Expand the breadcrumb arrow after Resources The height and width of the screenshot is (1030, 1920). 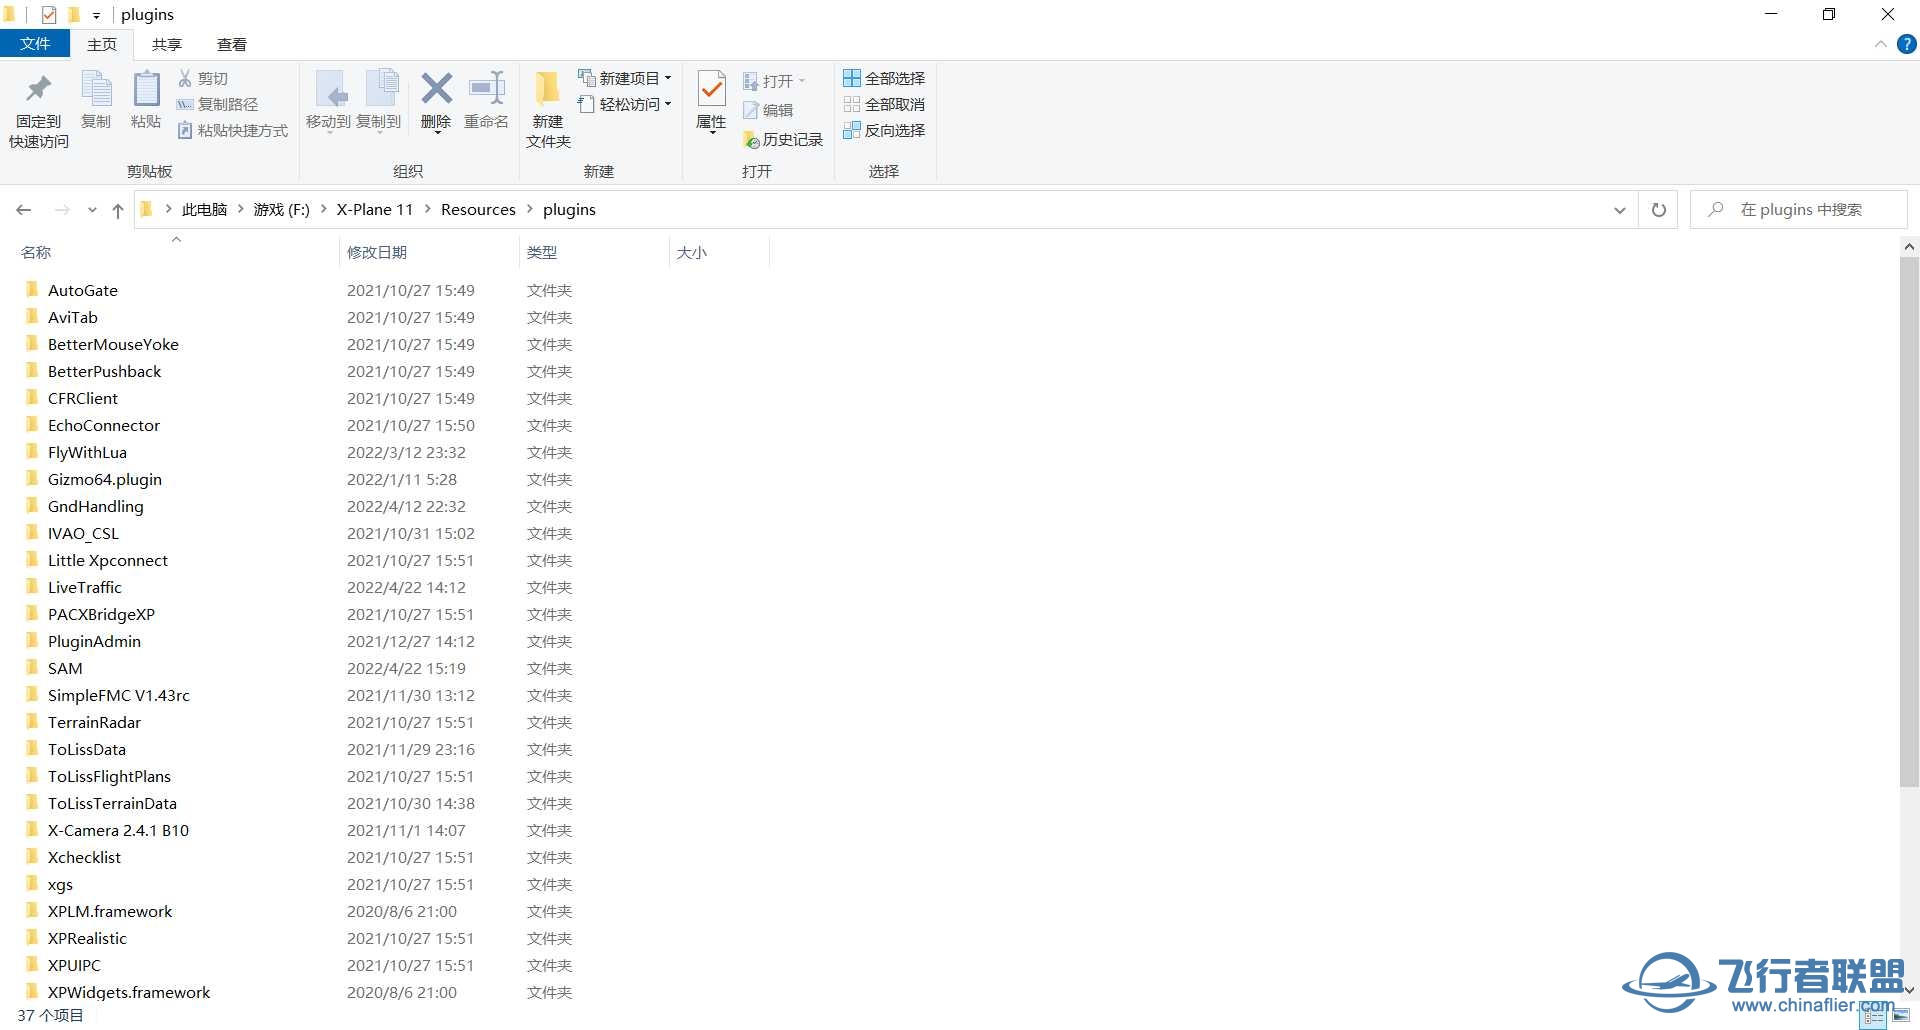[530, 209]
